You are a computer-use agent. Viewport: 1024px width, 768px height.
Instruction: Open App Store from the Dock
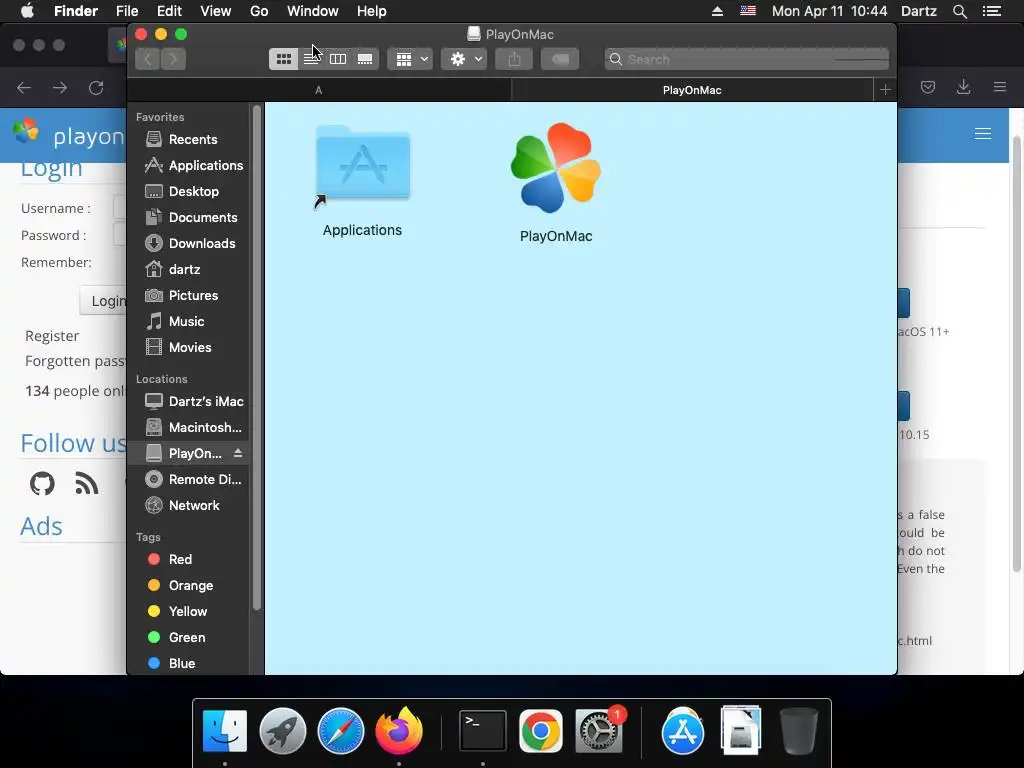pyautogui.click(x=682, y=731)
